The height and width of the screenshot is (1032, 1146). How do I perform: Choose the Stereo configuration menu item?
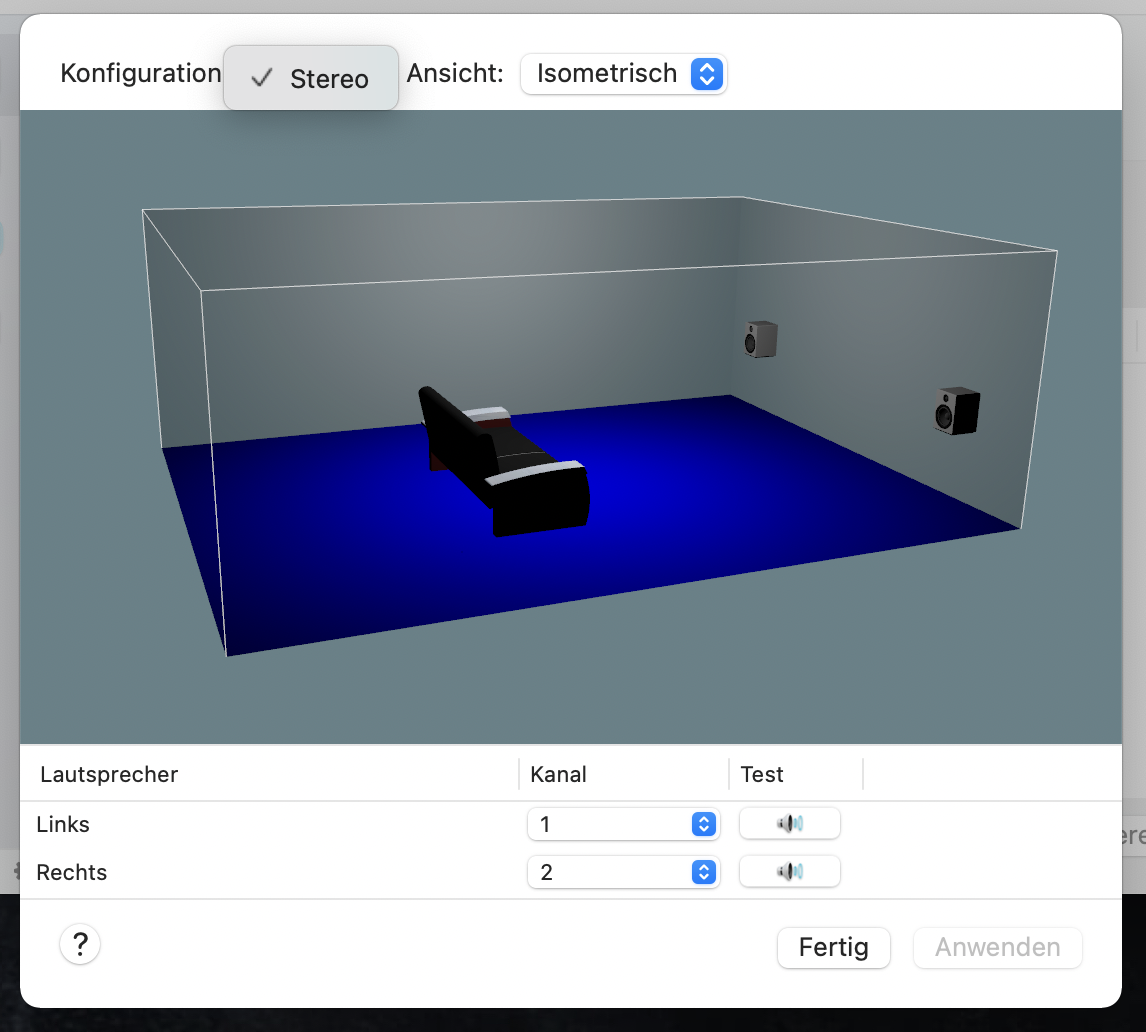coord(328,79)
